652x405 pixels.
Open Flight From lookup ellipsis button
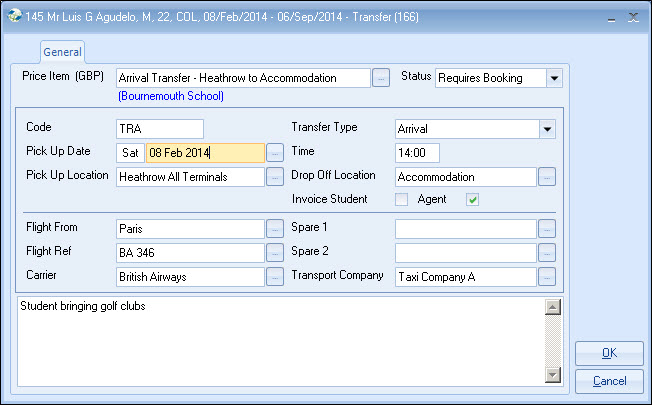[x=275, y=229]
